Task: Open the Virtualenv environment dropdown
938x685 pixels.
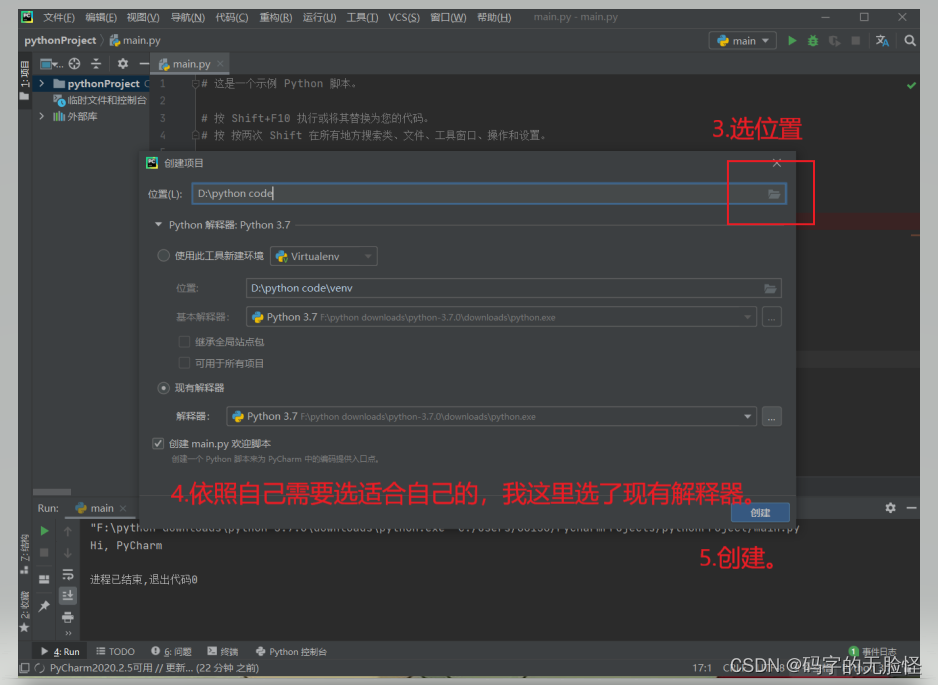Action: [x=367, y=256]
